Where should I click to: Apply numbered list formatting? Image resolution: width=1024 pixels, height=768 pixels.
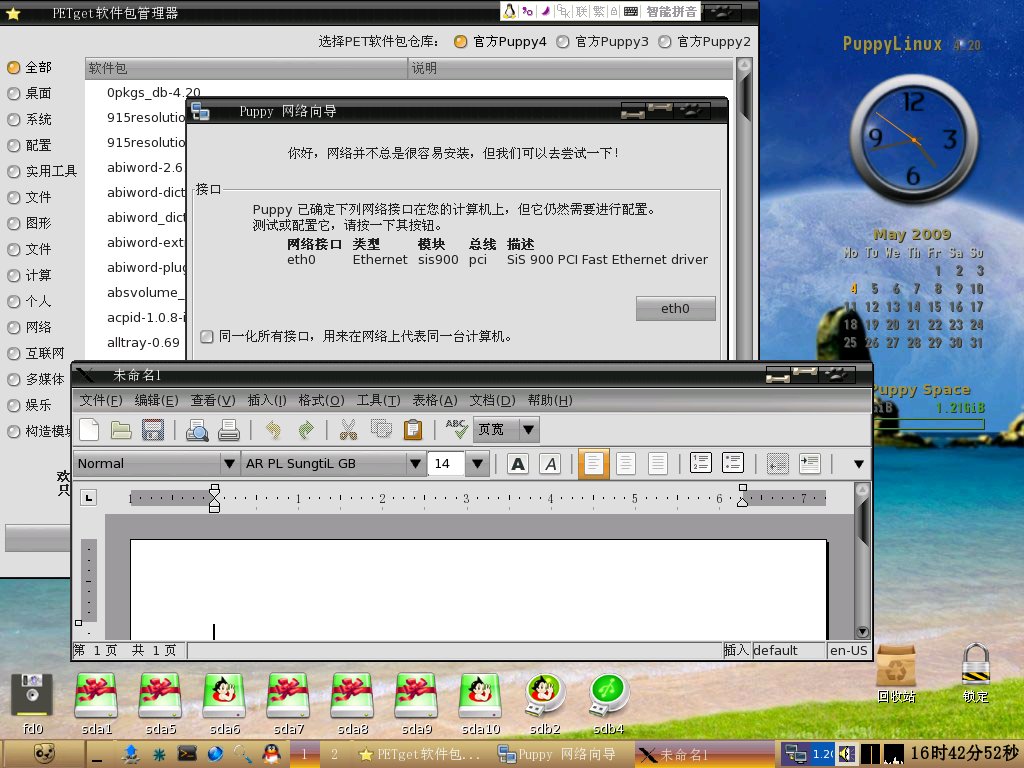[x=701, y=463]
